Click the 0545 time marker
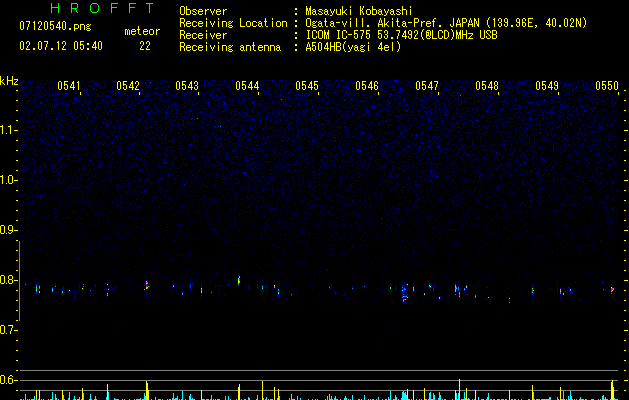 (x=307, y=86)
